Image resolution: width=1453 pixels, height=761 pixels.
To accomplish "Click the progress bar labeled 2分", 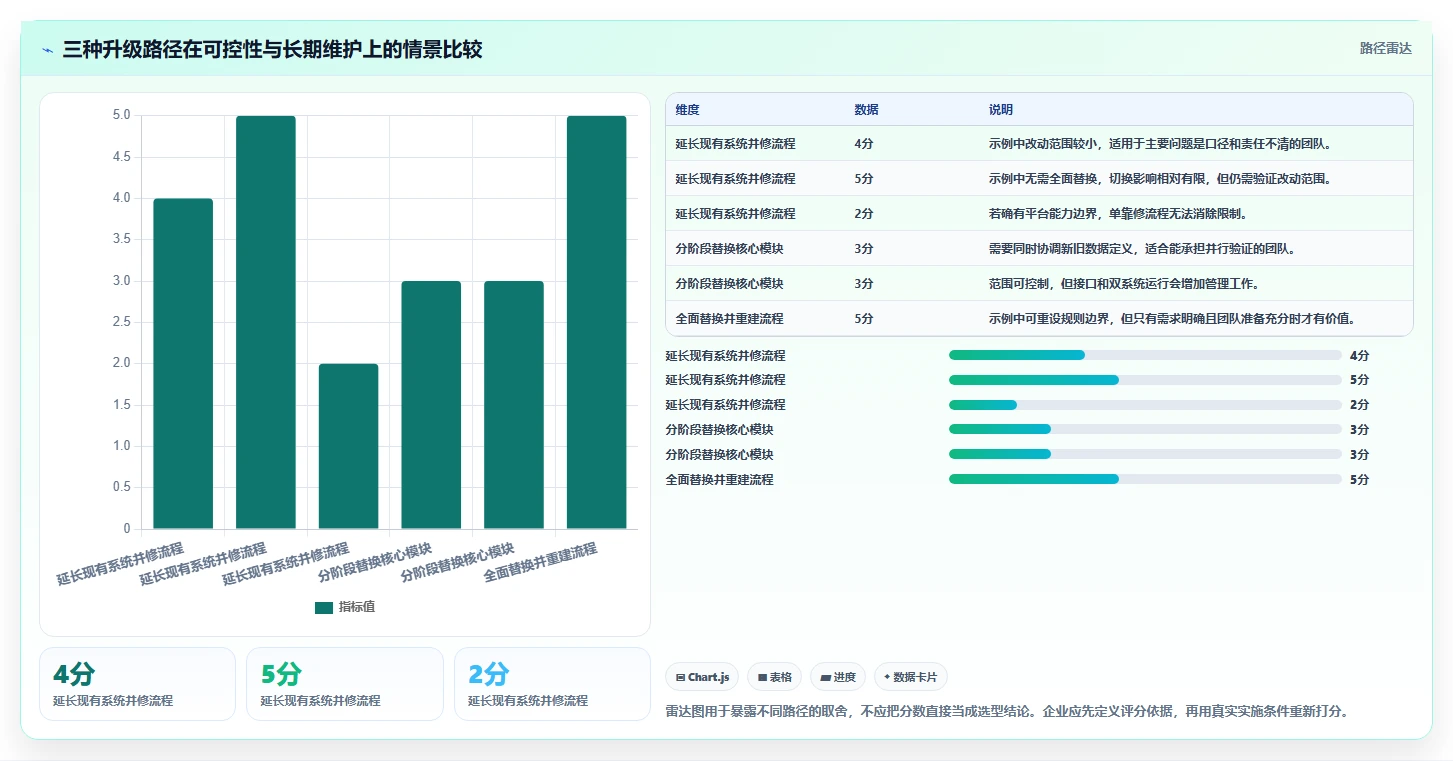I will click(1145, 405).
